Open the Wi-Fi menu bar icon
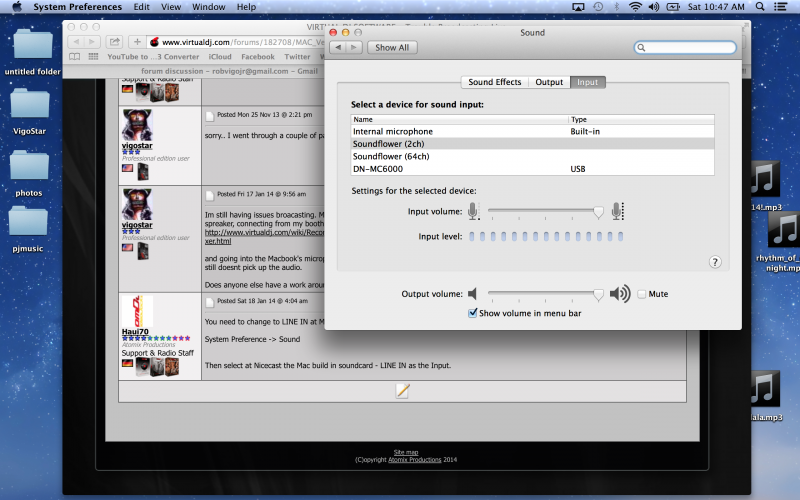Image resolution: width=800 pixels, height=500 pixels. [635, 7]
